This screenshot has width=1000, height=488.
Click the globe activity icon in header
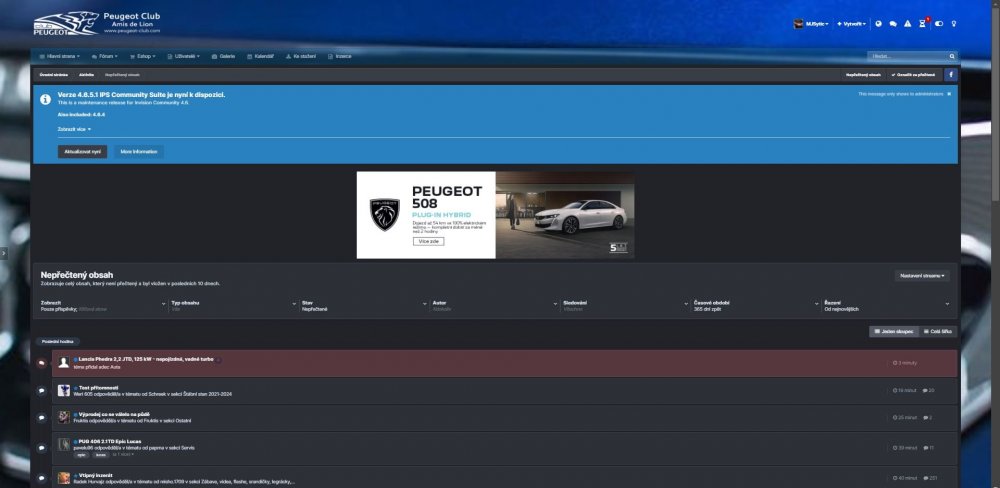click(x=878, y=24)
